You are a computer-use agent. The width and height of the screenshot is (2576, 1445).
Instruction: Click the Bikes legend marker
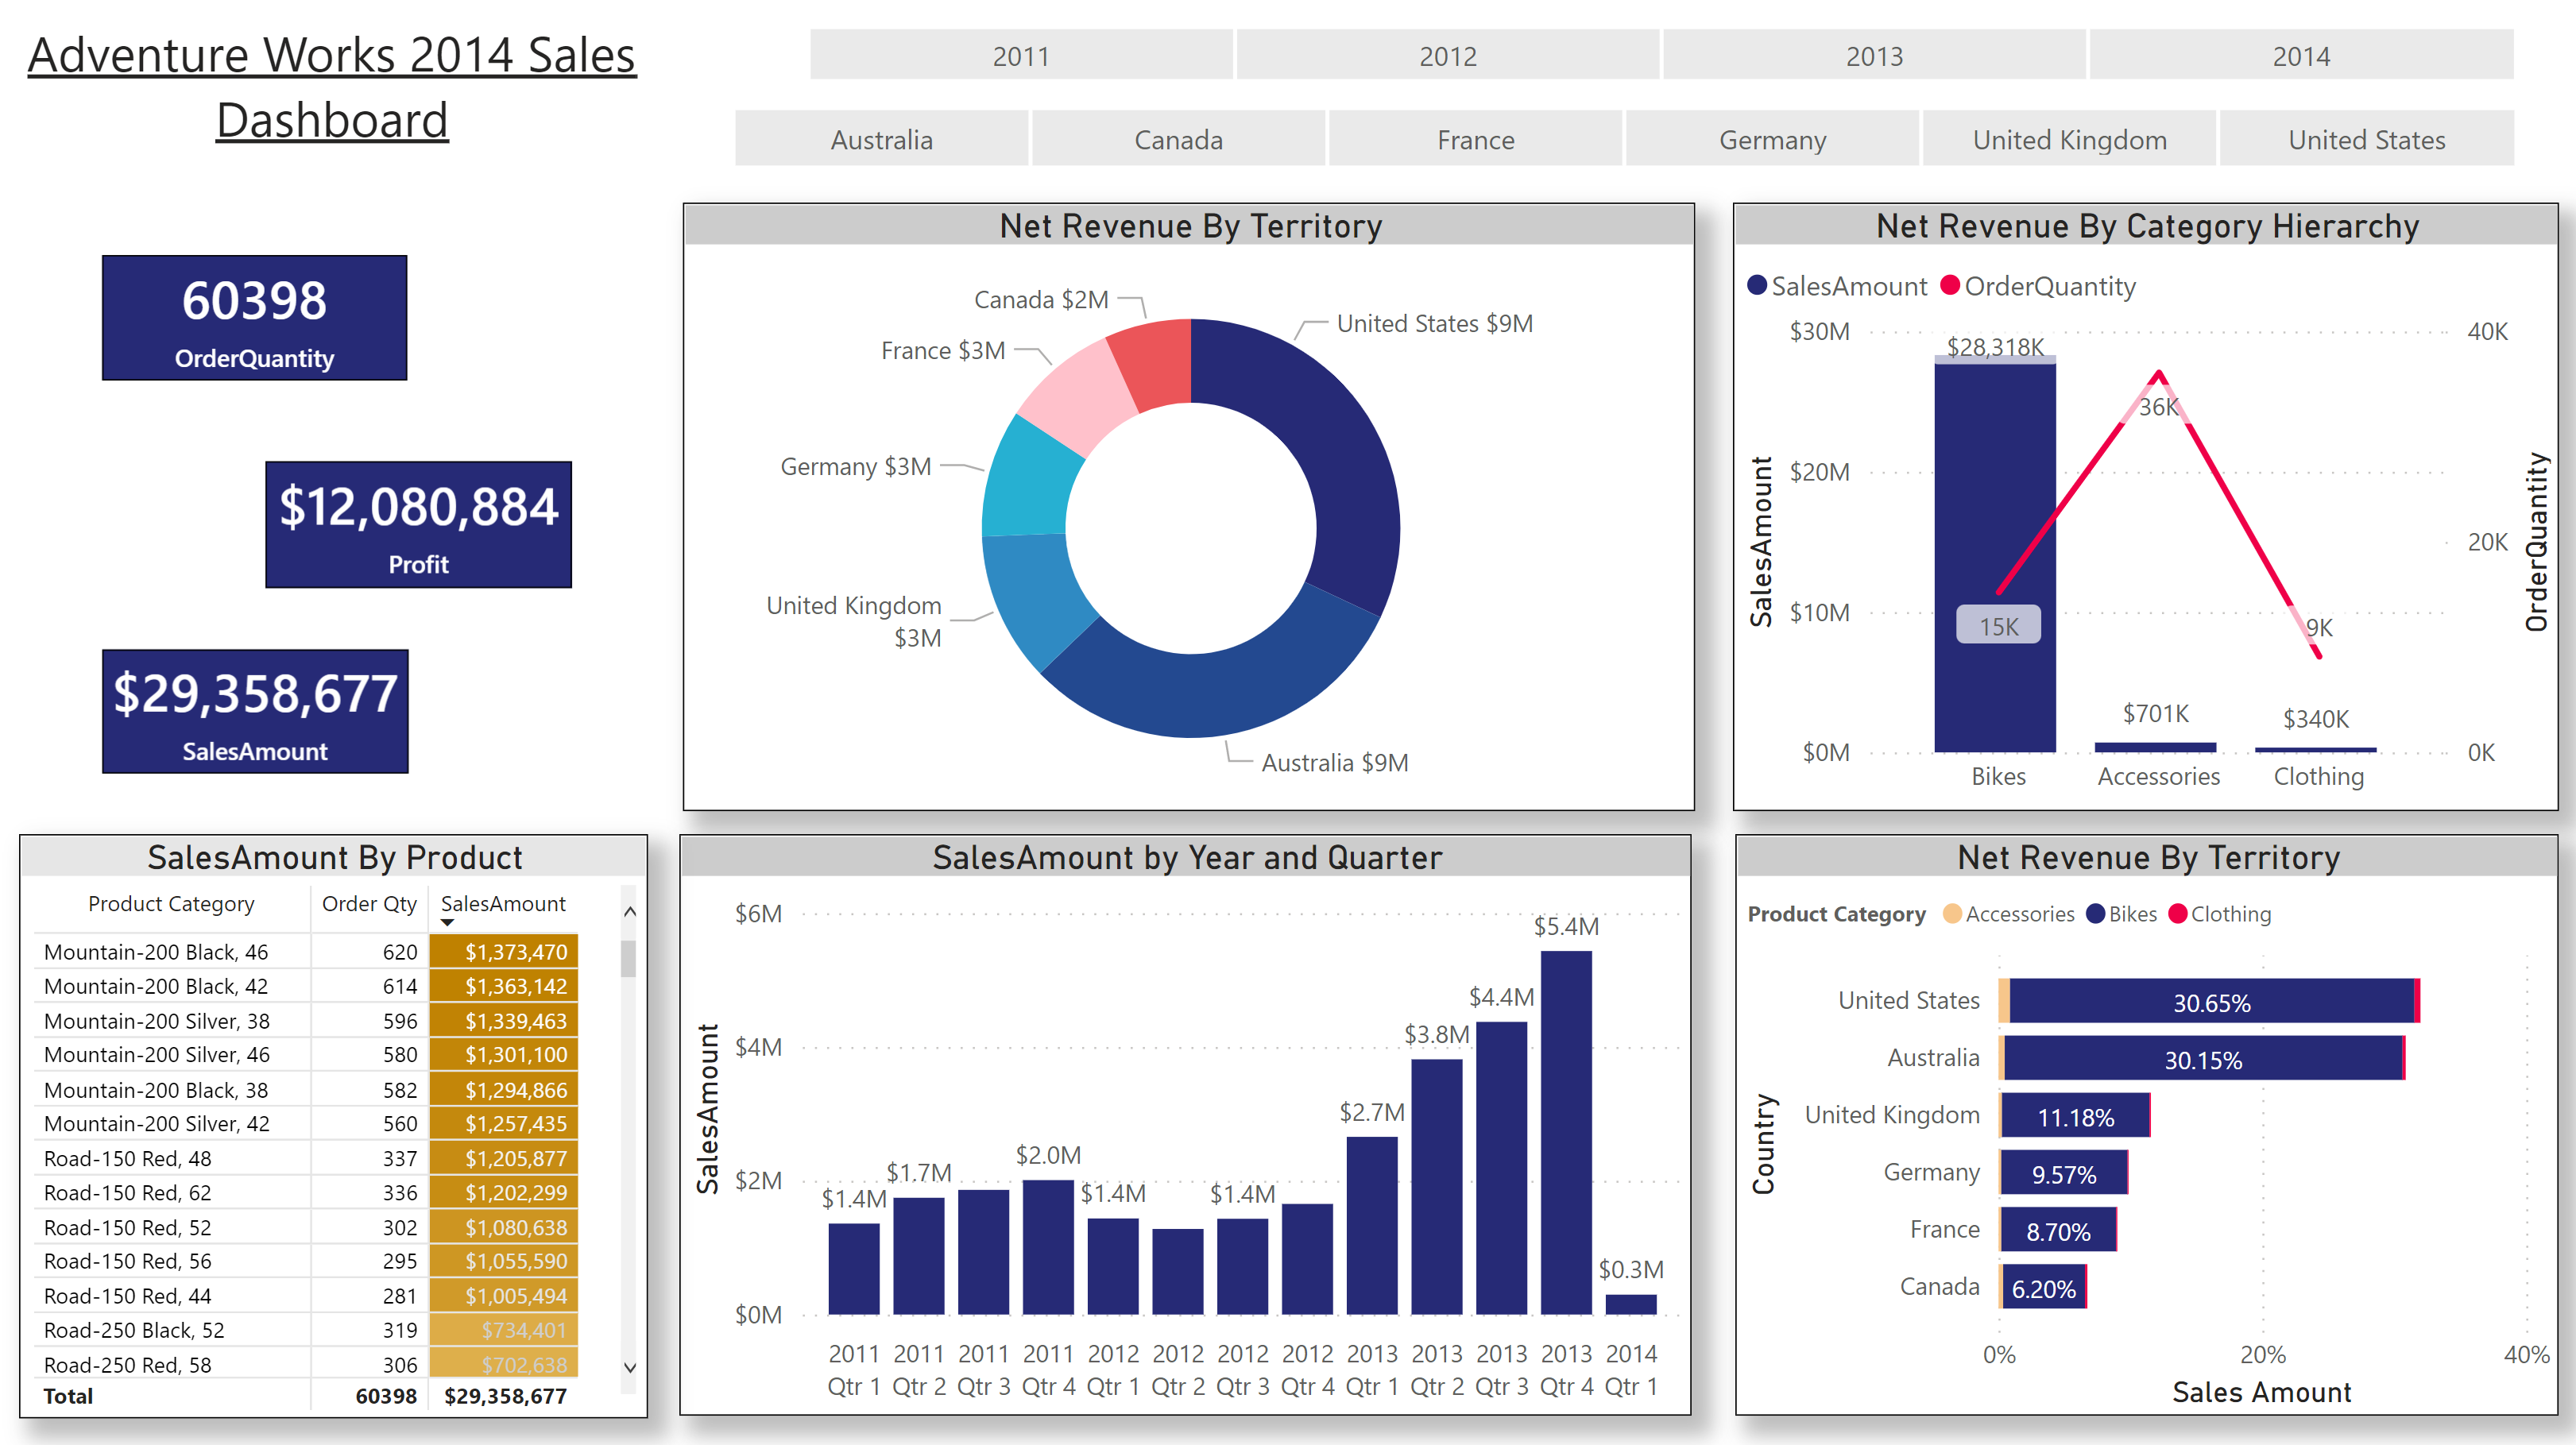(x=2096, y=913)
